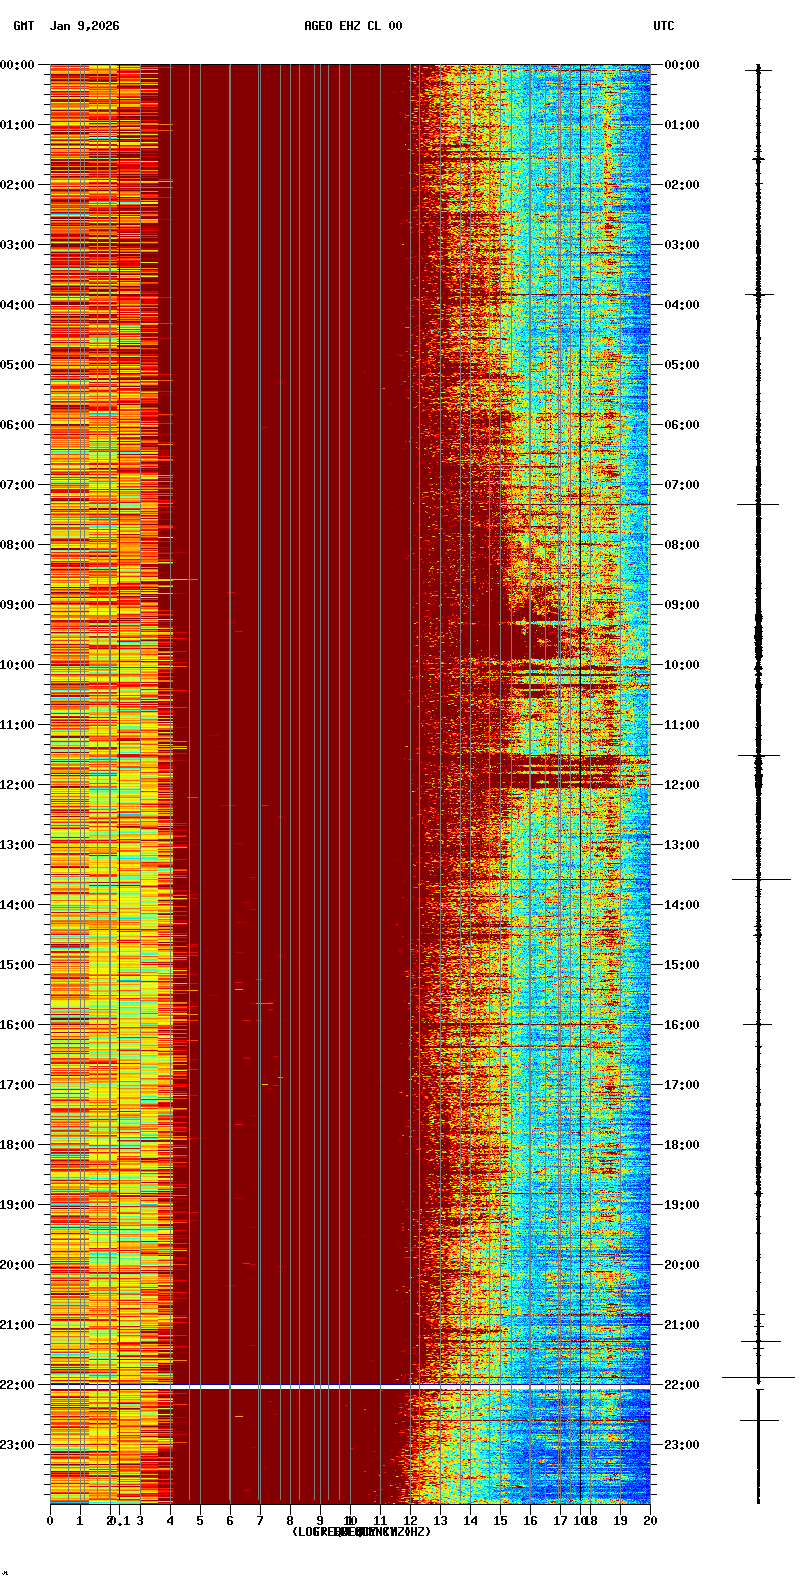
Task: Click the largest seismogram spike near 22:00
Action: 758,1378
